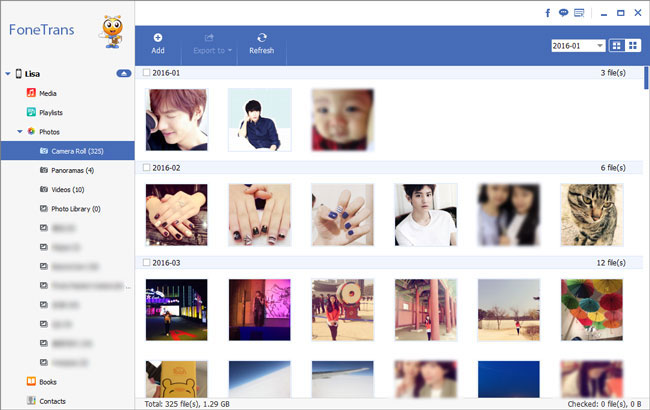Select the black patterned nail art photo

(x=260, y=215)
